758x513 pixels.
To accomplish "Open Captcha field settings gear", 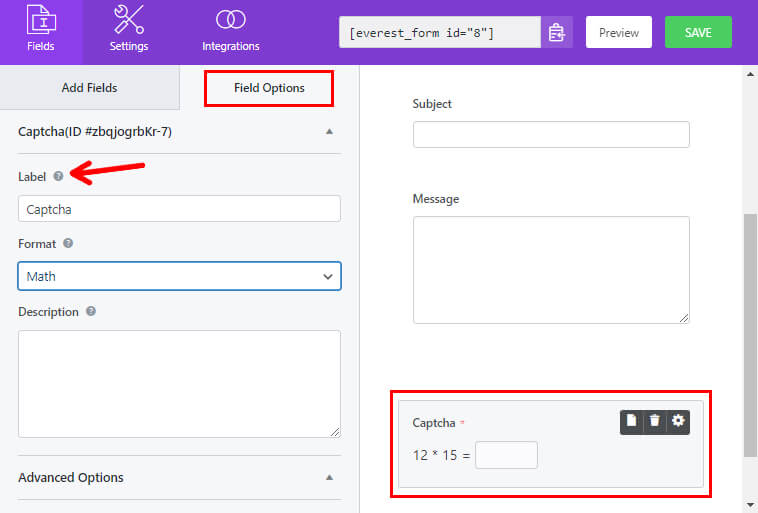I will pos(678,421).
